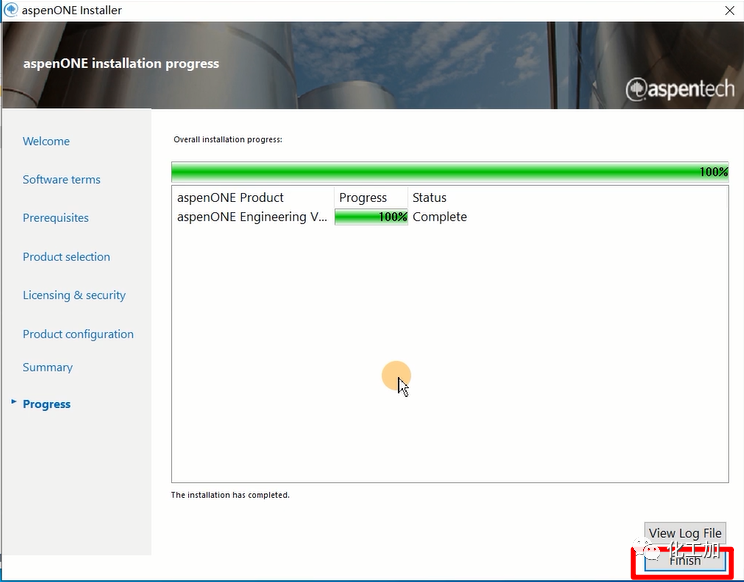The width and height of the screenshot is (744, 582).
Task: Click the Status column header
Action: pyautogui.click(x=430, y=198)
